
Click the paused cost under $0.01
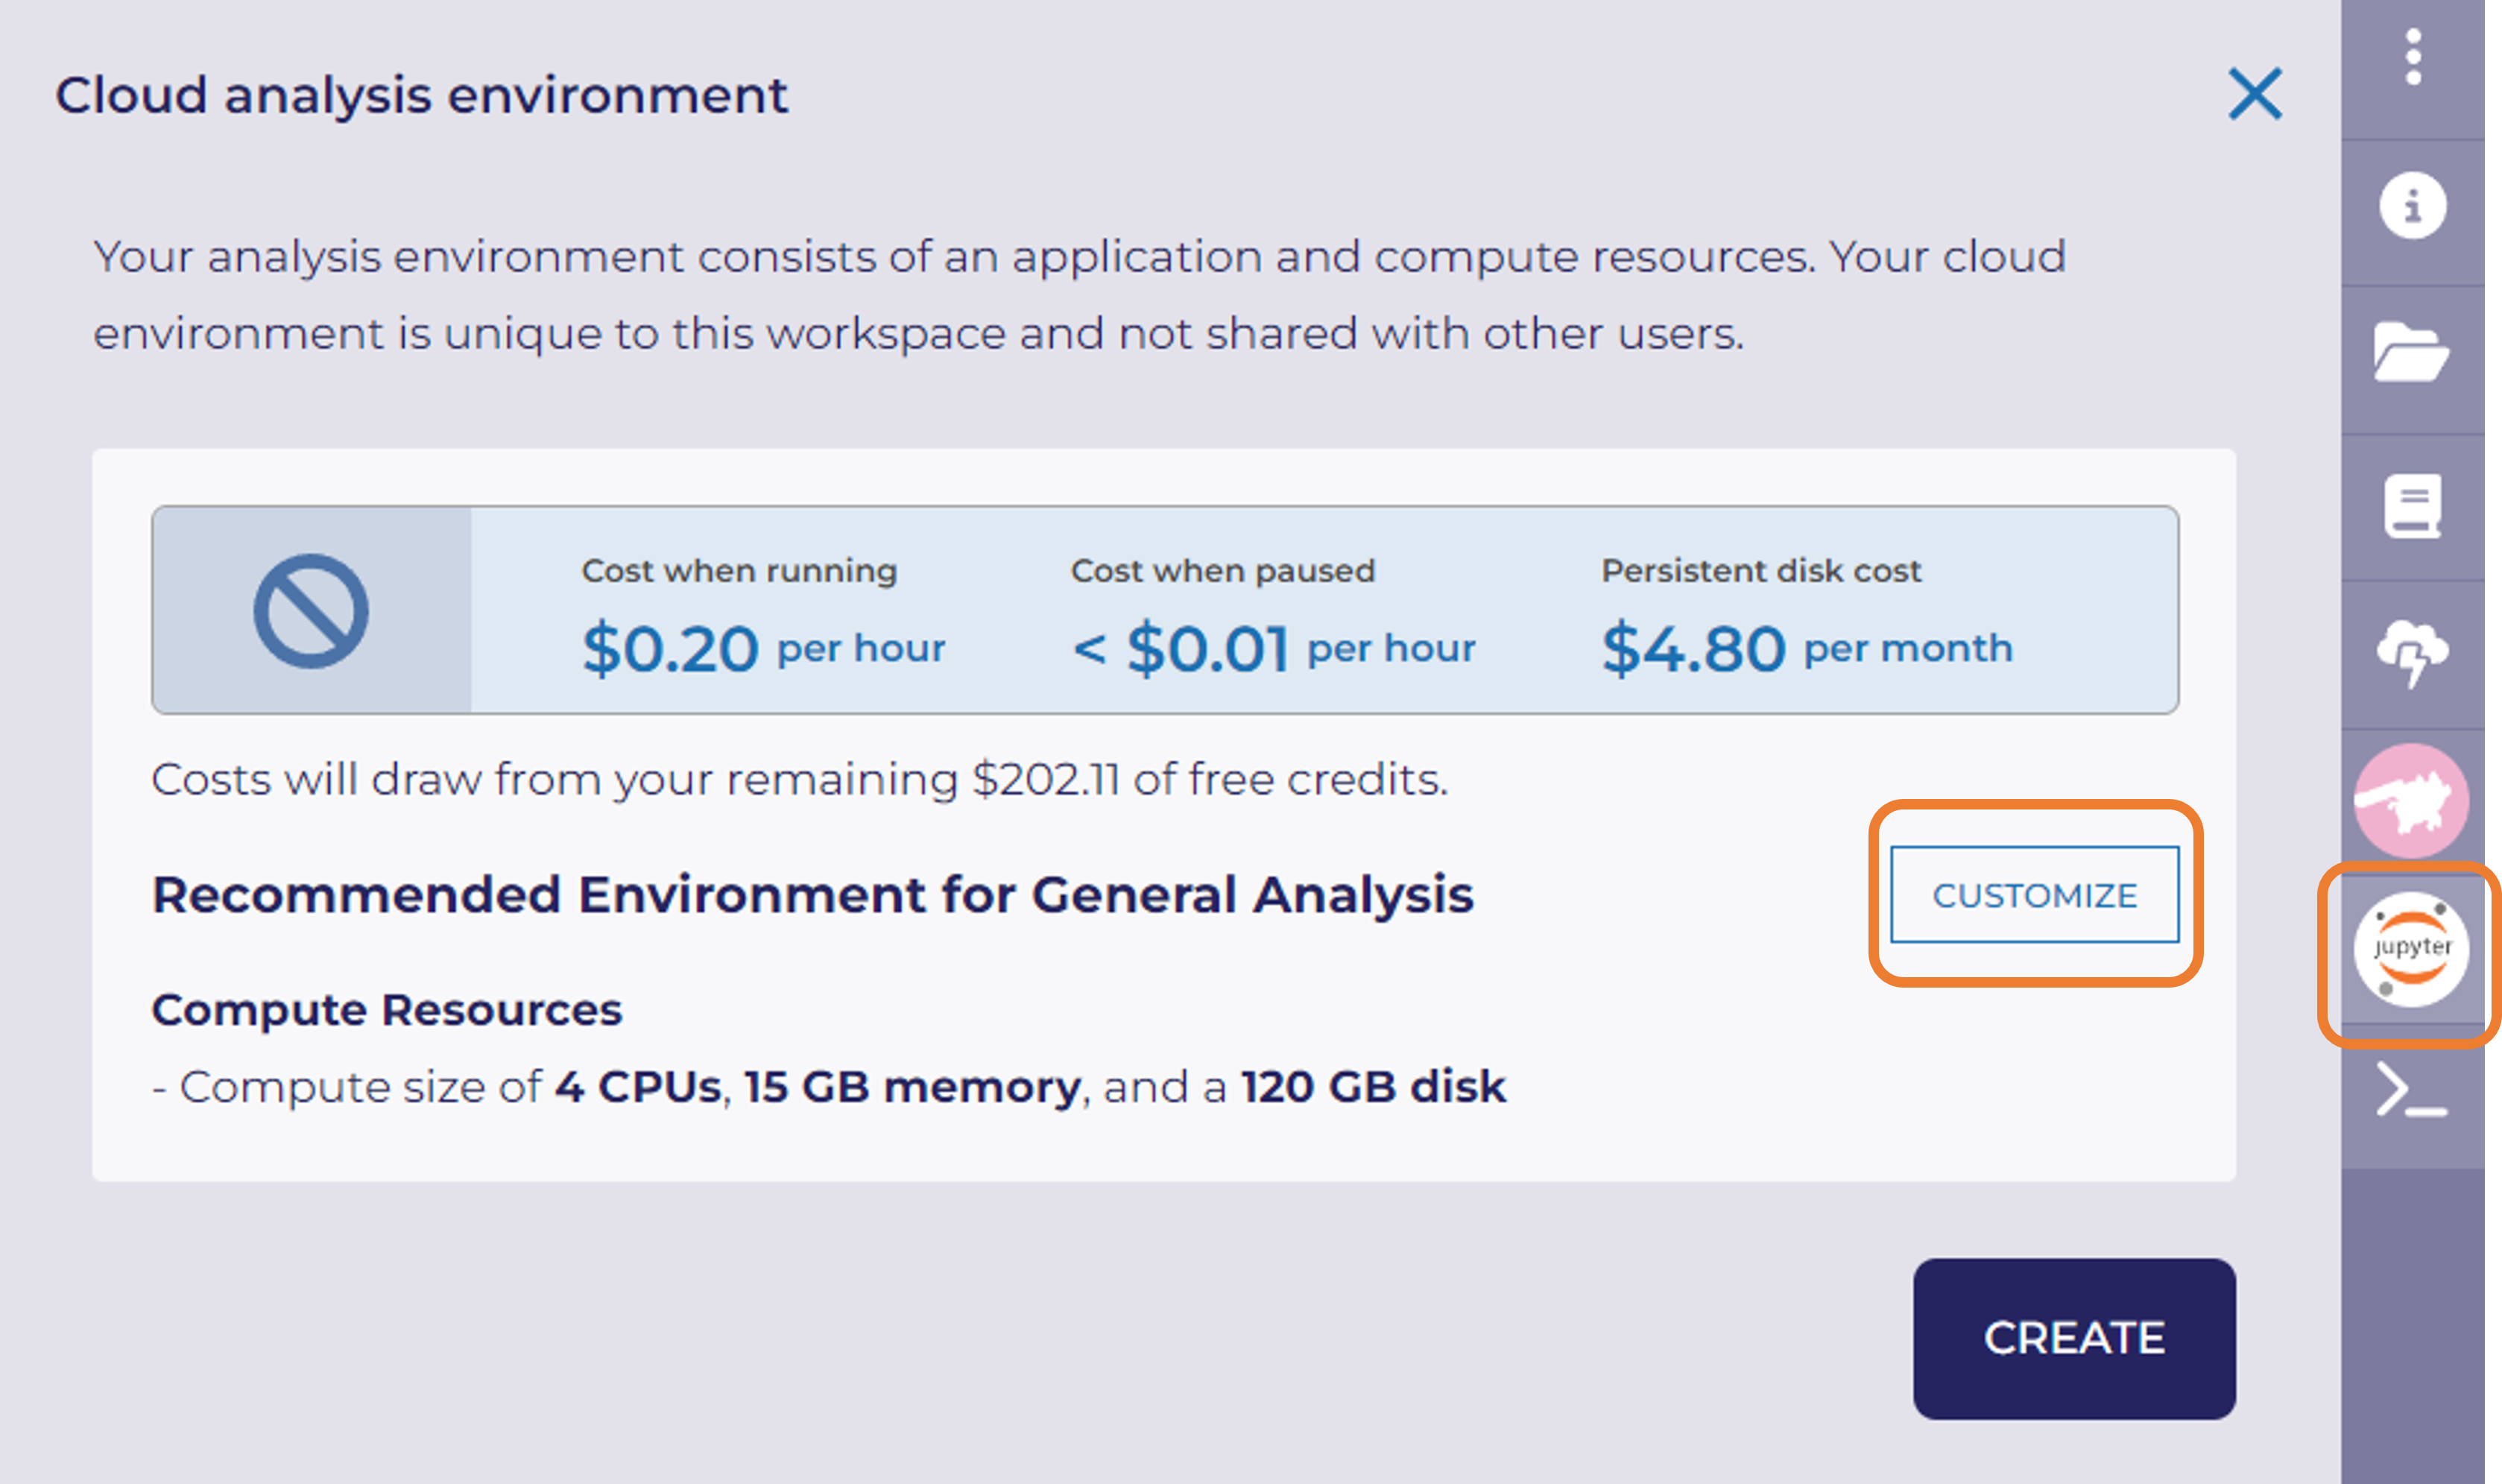[1273, 648]
